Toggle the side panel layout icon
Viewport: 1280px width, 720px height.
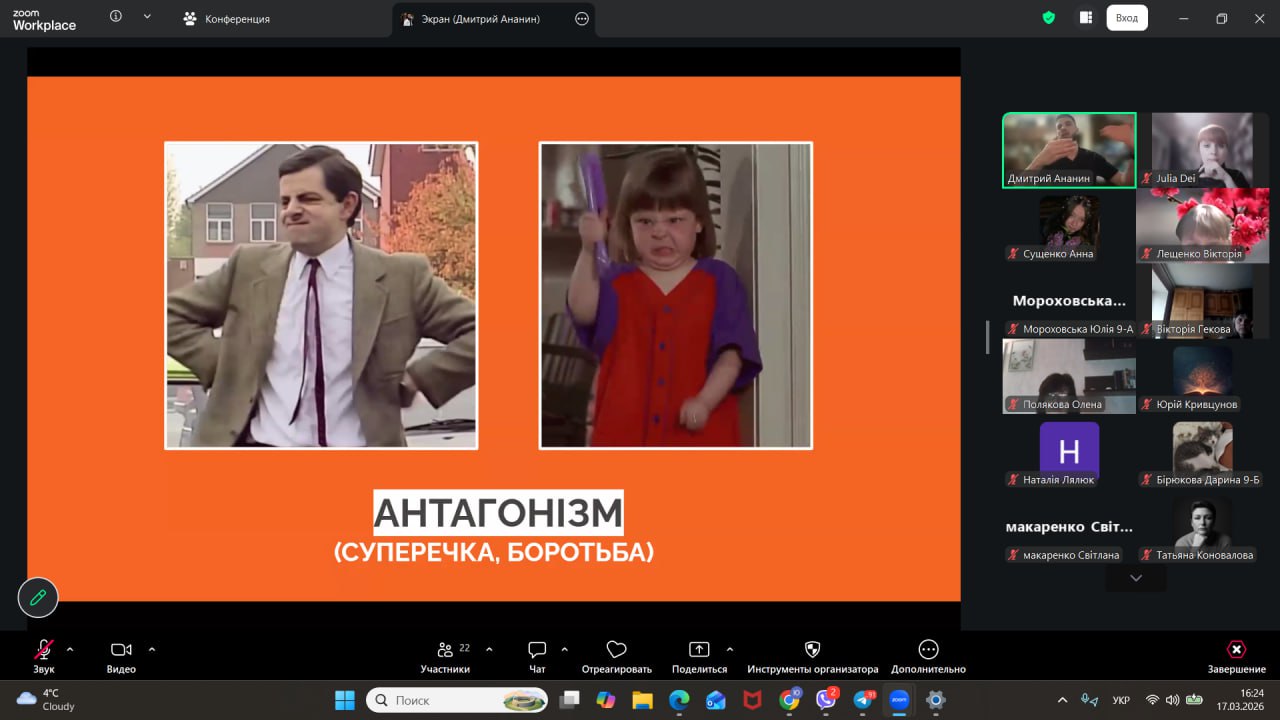1086,18
